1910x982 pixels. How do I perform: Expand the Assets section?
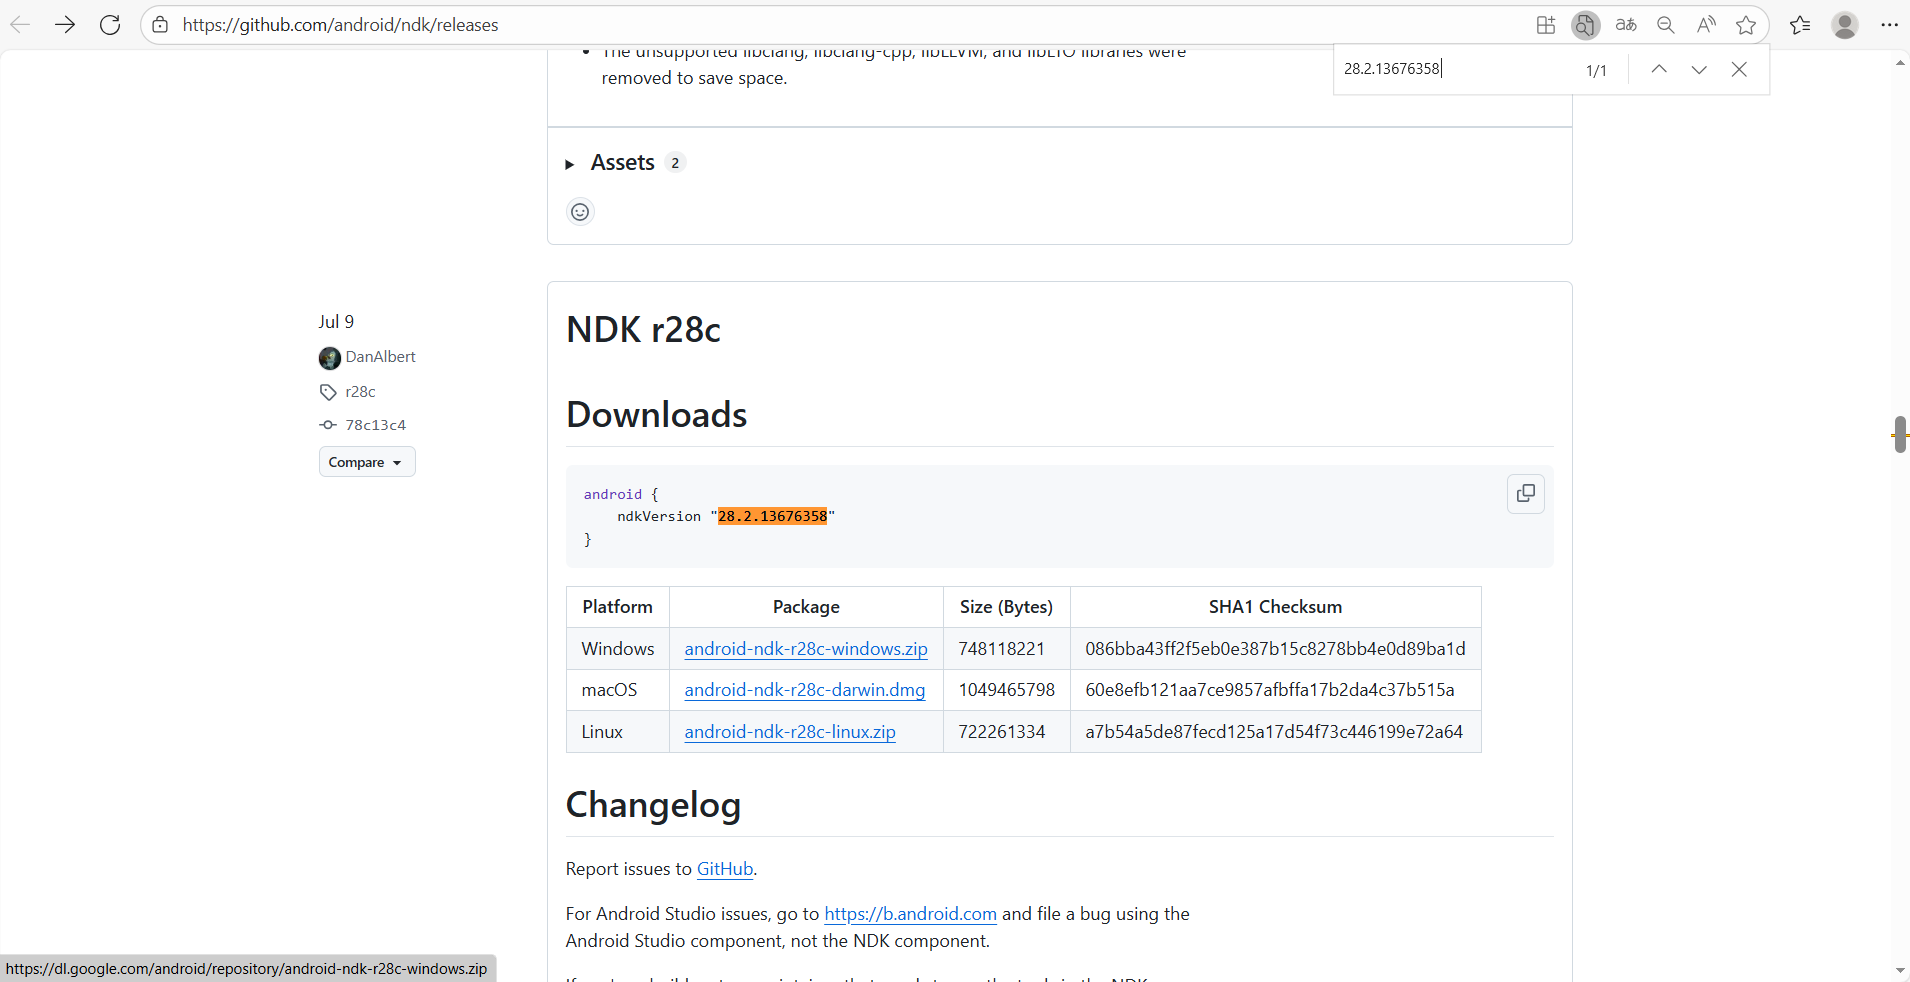click(623, 163)
